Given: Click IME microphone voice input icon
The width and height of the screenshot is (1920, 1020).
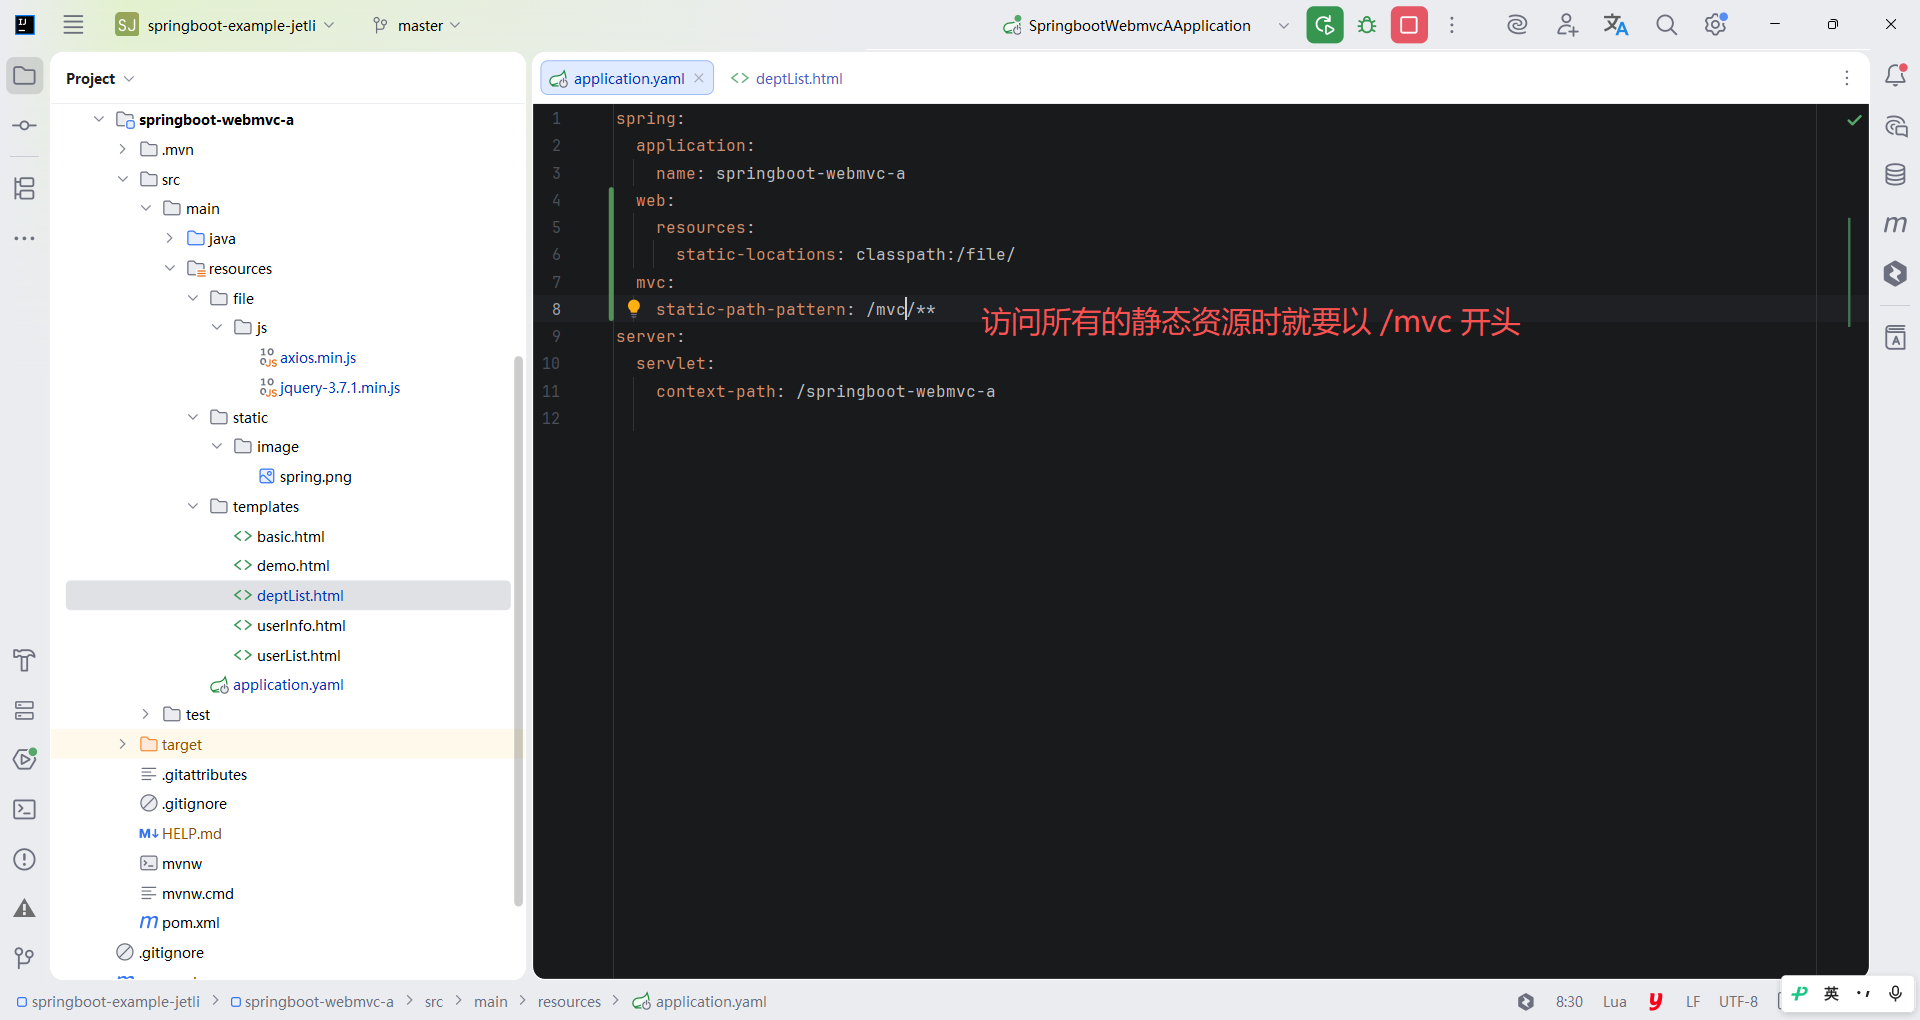Looking at the screenshot, I should [x=1895, y=993].
